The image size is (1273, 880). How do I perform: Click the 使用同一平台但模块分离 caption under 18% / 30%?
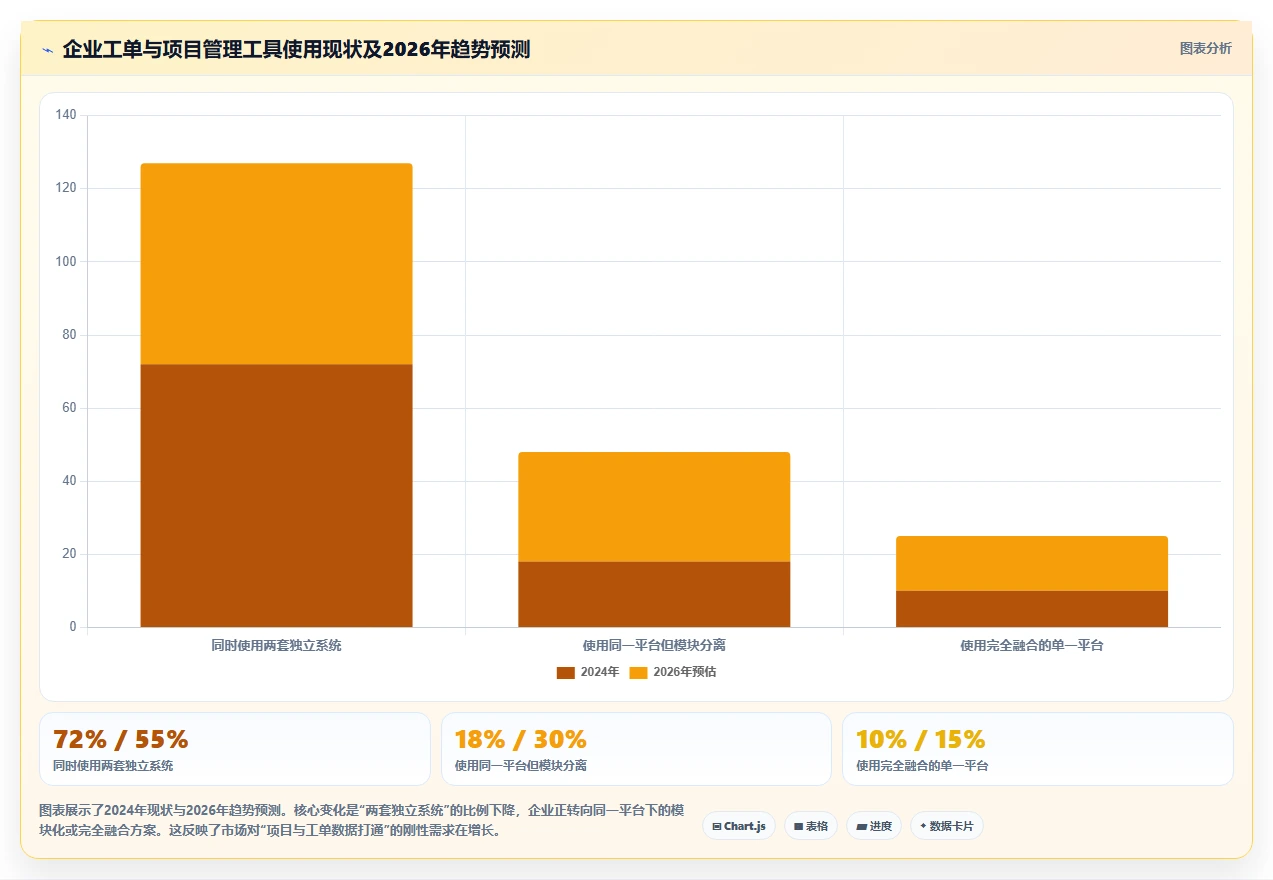521,766
